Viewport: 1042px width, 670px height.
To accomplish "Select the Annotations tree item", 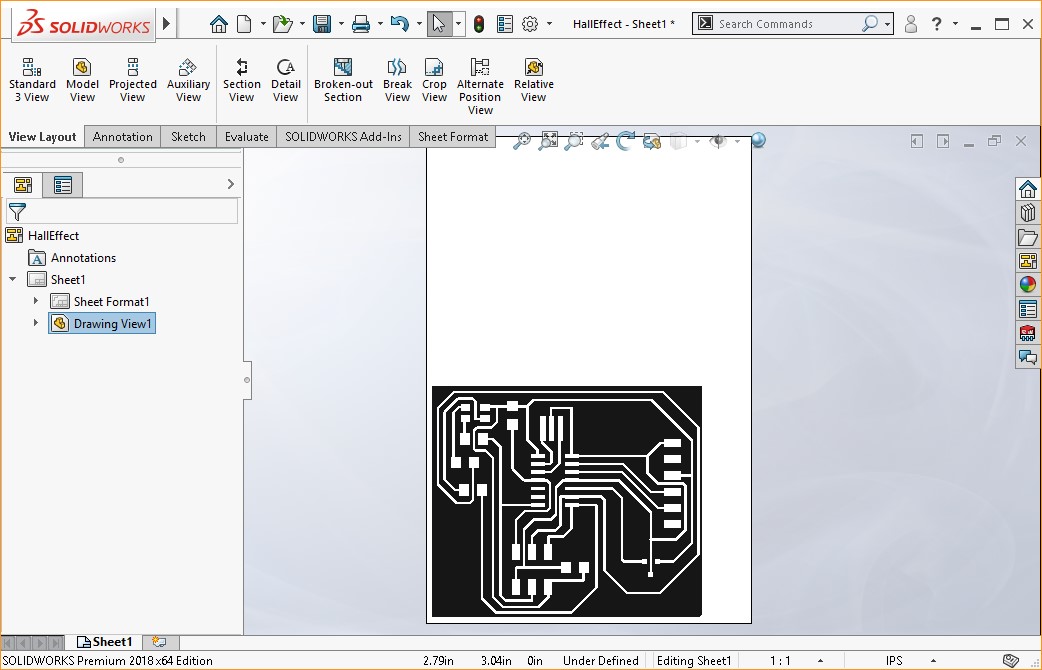I will point(72,258).
